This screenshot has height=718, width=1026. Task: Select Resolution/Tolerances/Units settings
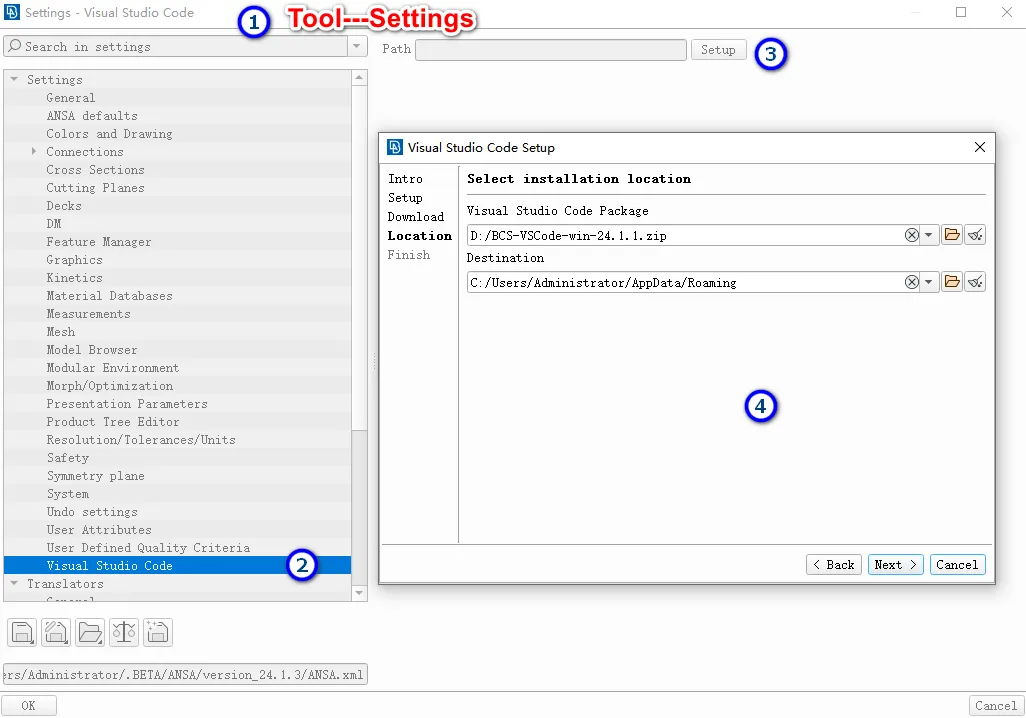click(x=141, y=440)
